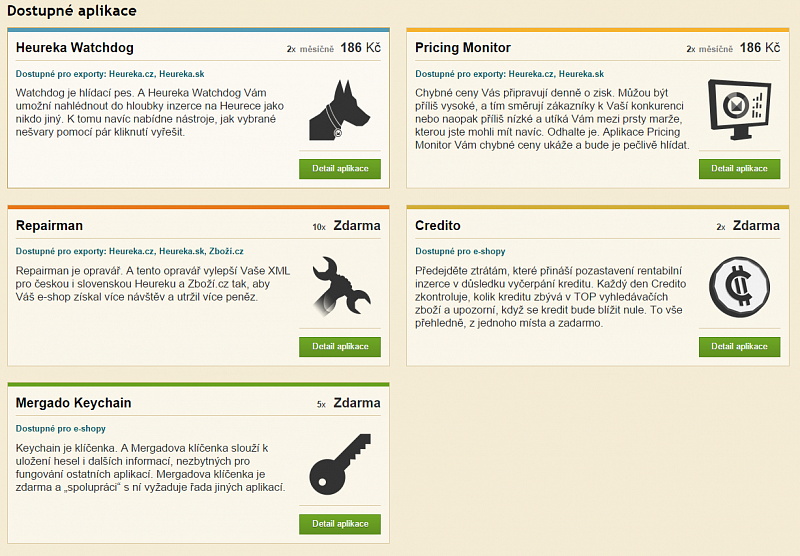Image resolution: width=800 pixels, height=556 pixels.
Task: Click the Credito card title
Action: (438, 225)
